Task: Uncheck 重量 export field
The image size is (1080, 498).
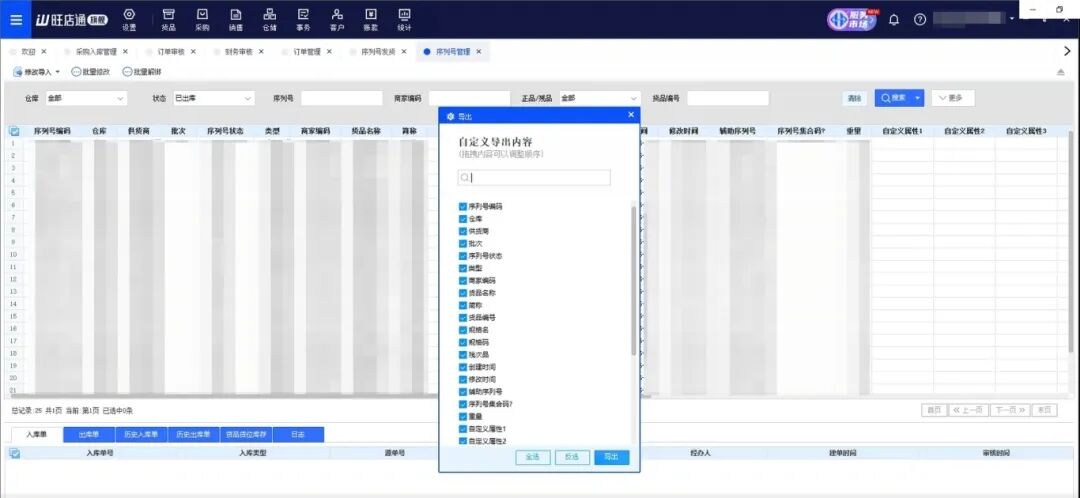Action: click(463, 416)
